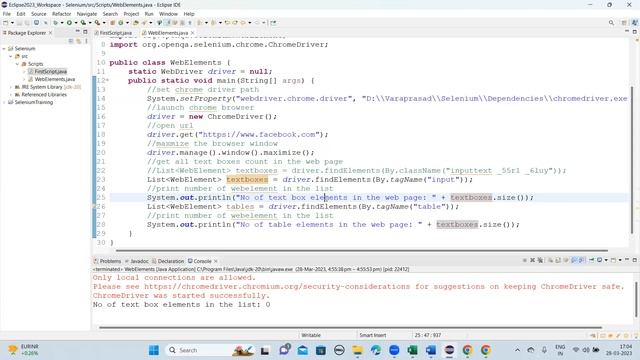Image resolution: width=640 pixels, height=360 pixels.
Task: Expand the JRE System Library node
Action: point(11,87)
